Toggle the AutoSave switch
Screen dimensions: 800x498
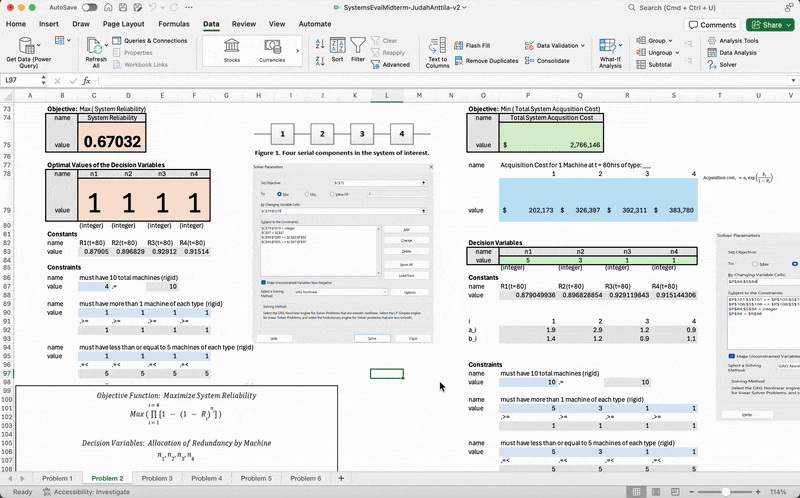89,8
